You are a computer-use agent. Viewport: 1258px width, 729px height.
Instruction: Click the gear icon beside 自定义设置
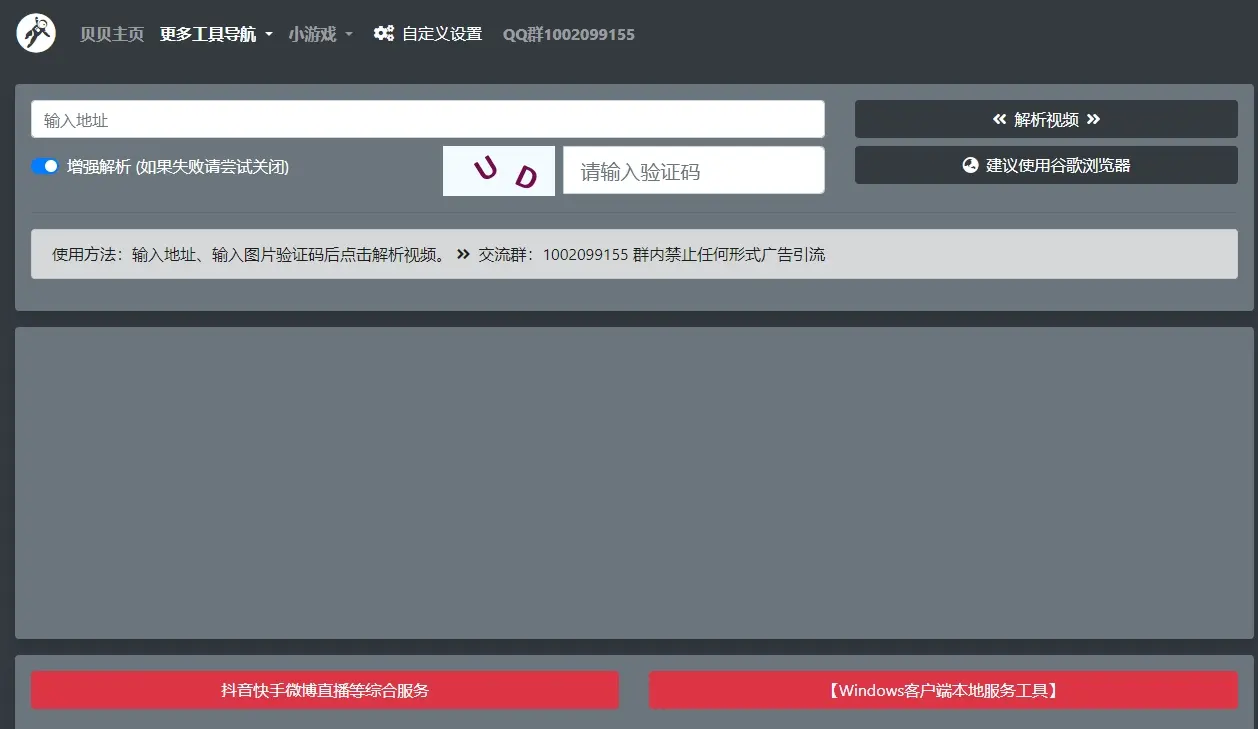pyautogui.click(x=384, y=33)
